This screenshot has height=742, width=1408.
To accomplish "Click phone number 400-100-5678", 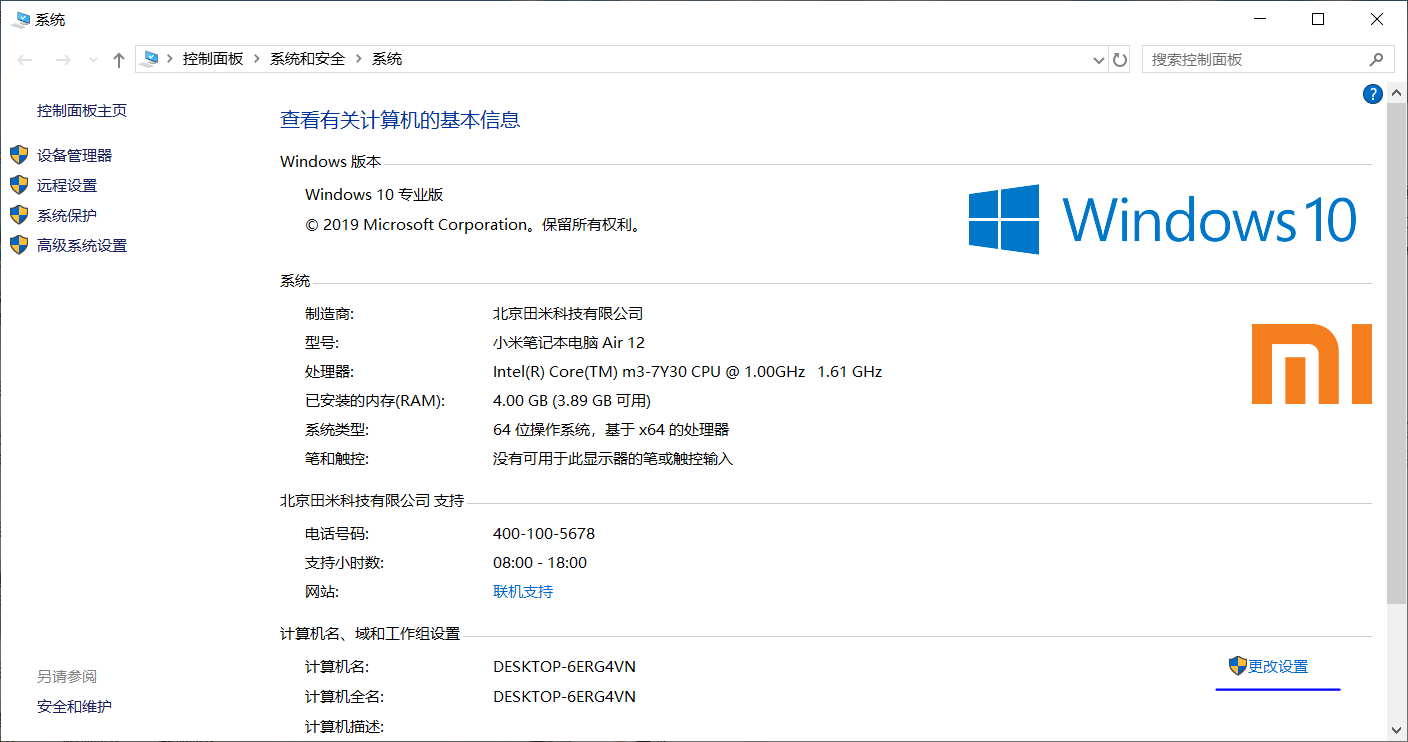I will pyautogui.click(x=544, y=533).
